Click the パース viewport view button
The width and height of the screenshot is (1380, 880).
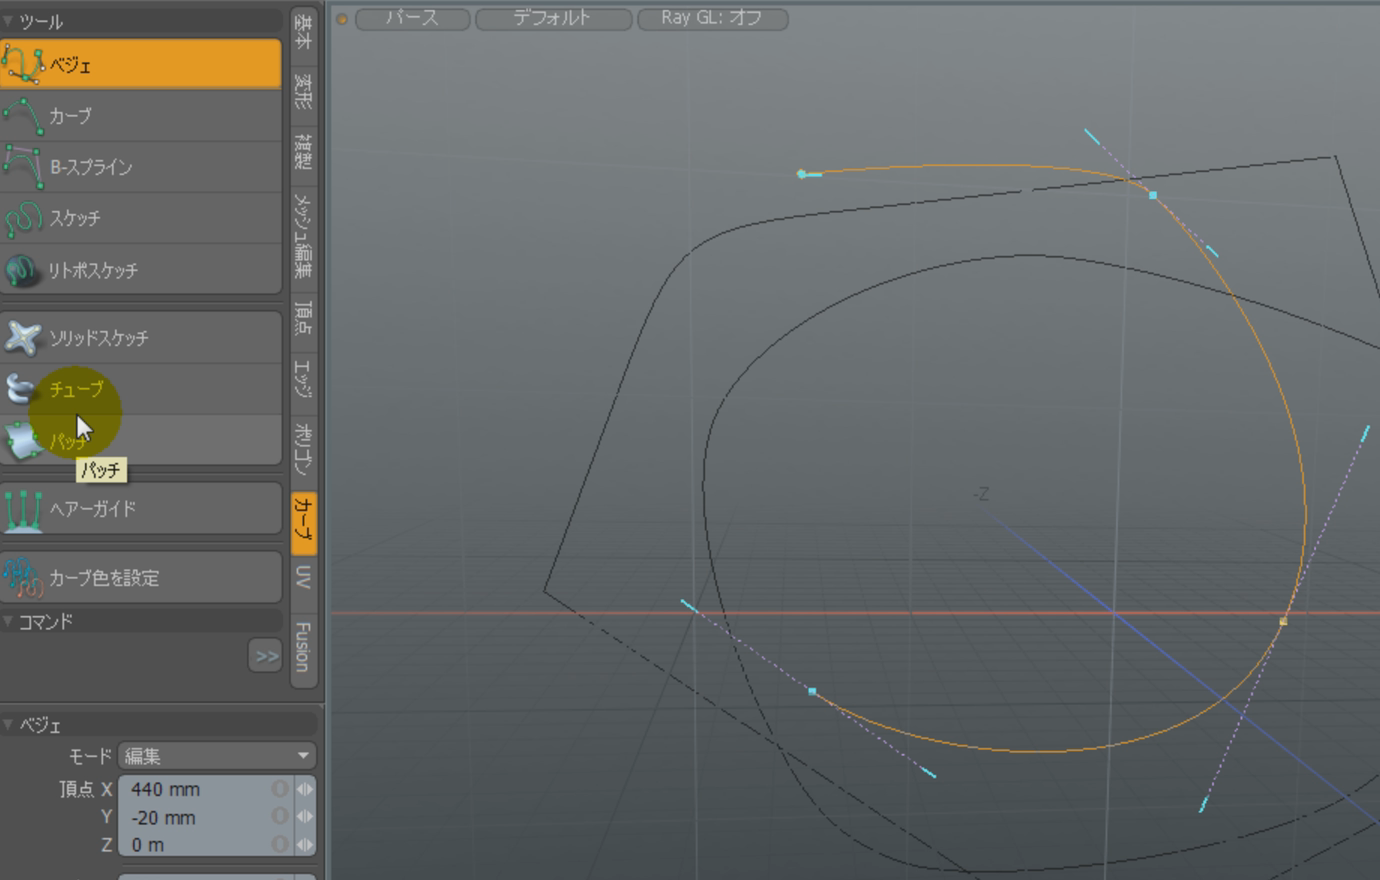tap(412, 18)
